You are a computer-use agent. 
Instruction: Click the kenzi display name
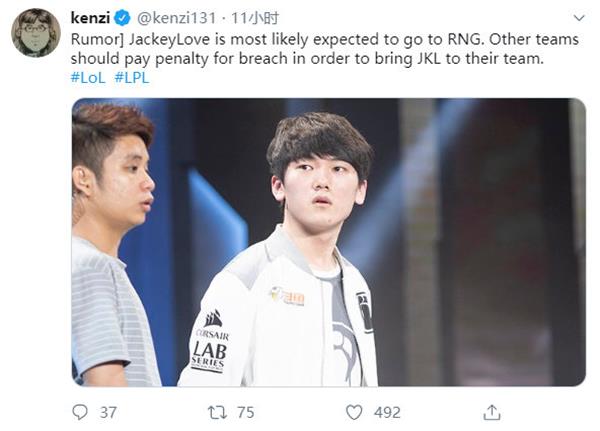[91, 18]
